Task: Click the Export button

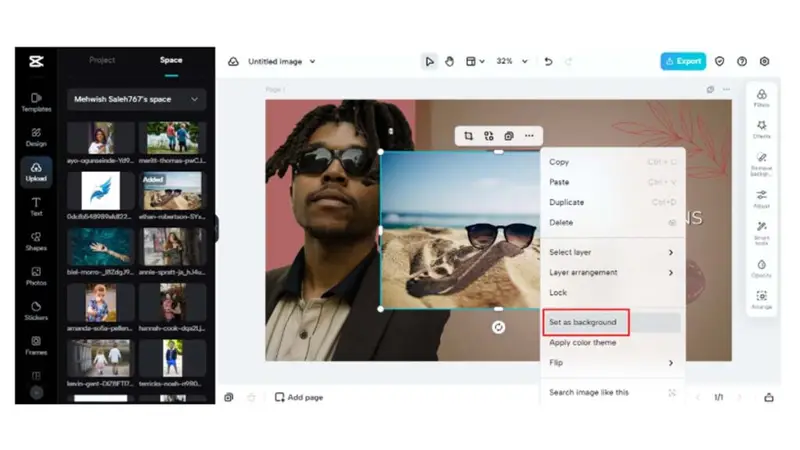Action: click(683, 61)
